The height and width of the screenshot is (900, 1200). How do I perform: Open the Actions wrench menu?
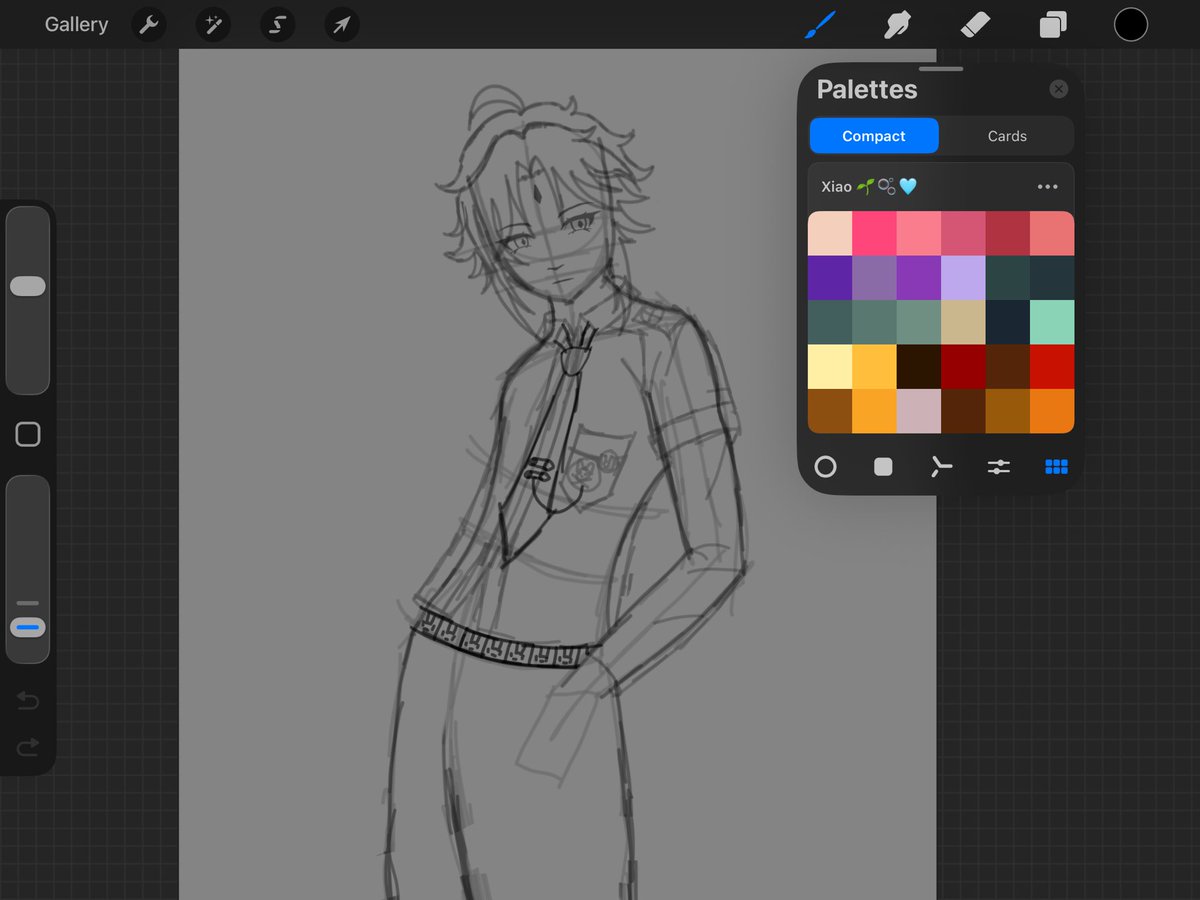click(148, 25)
